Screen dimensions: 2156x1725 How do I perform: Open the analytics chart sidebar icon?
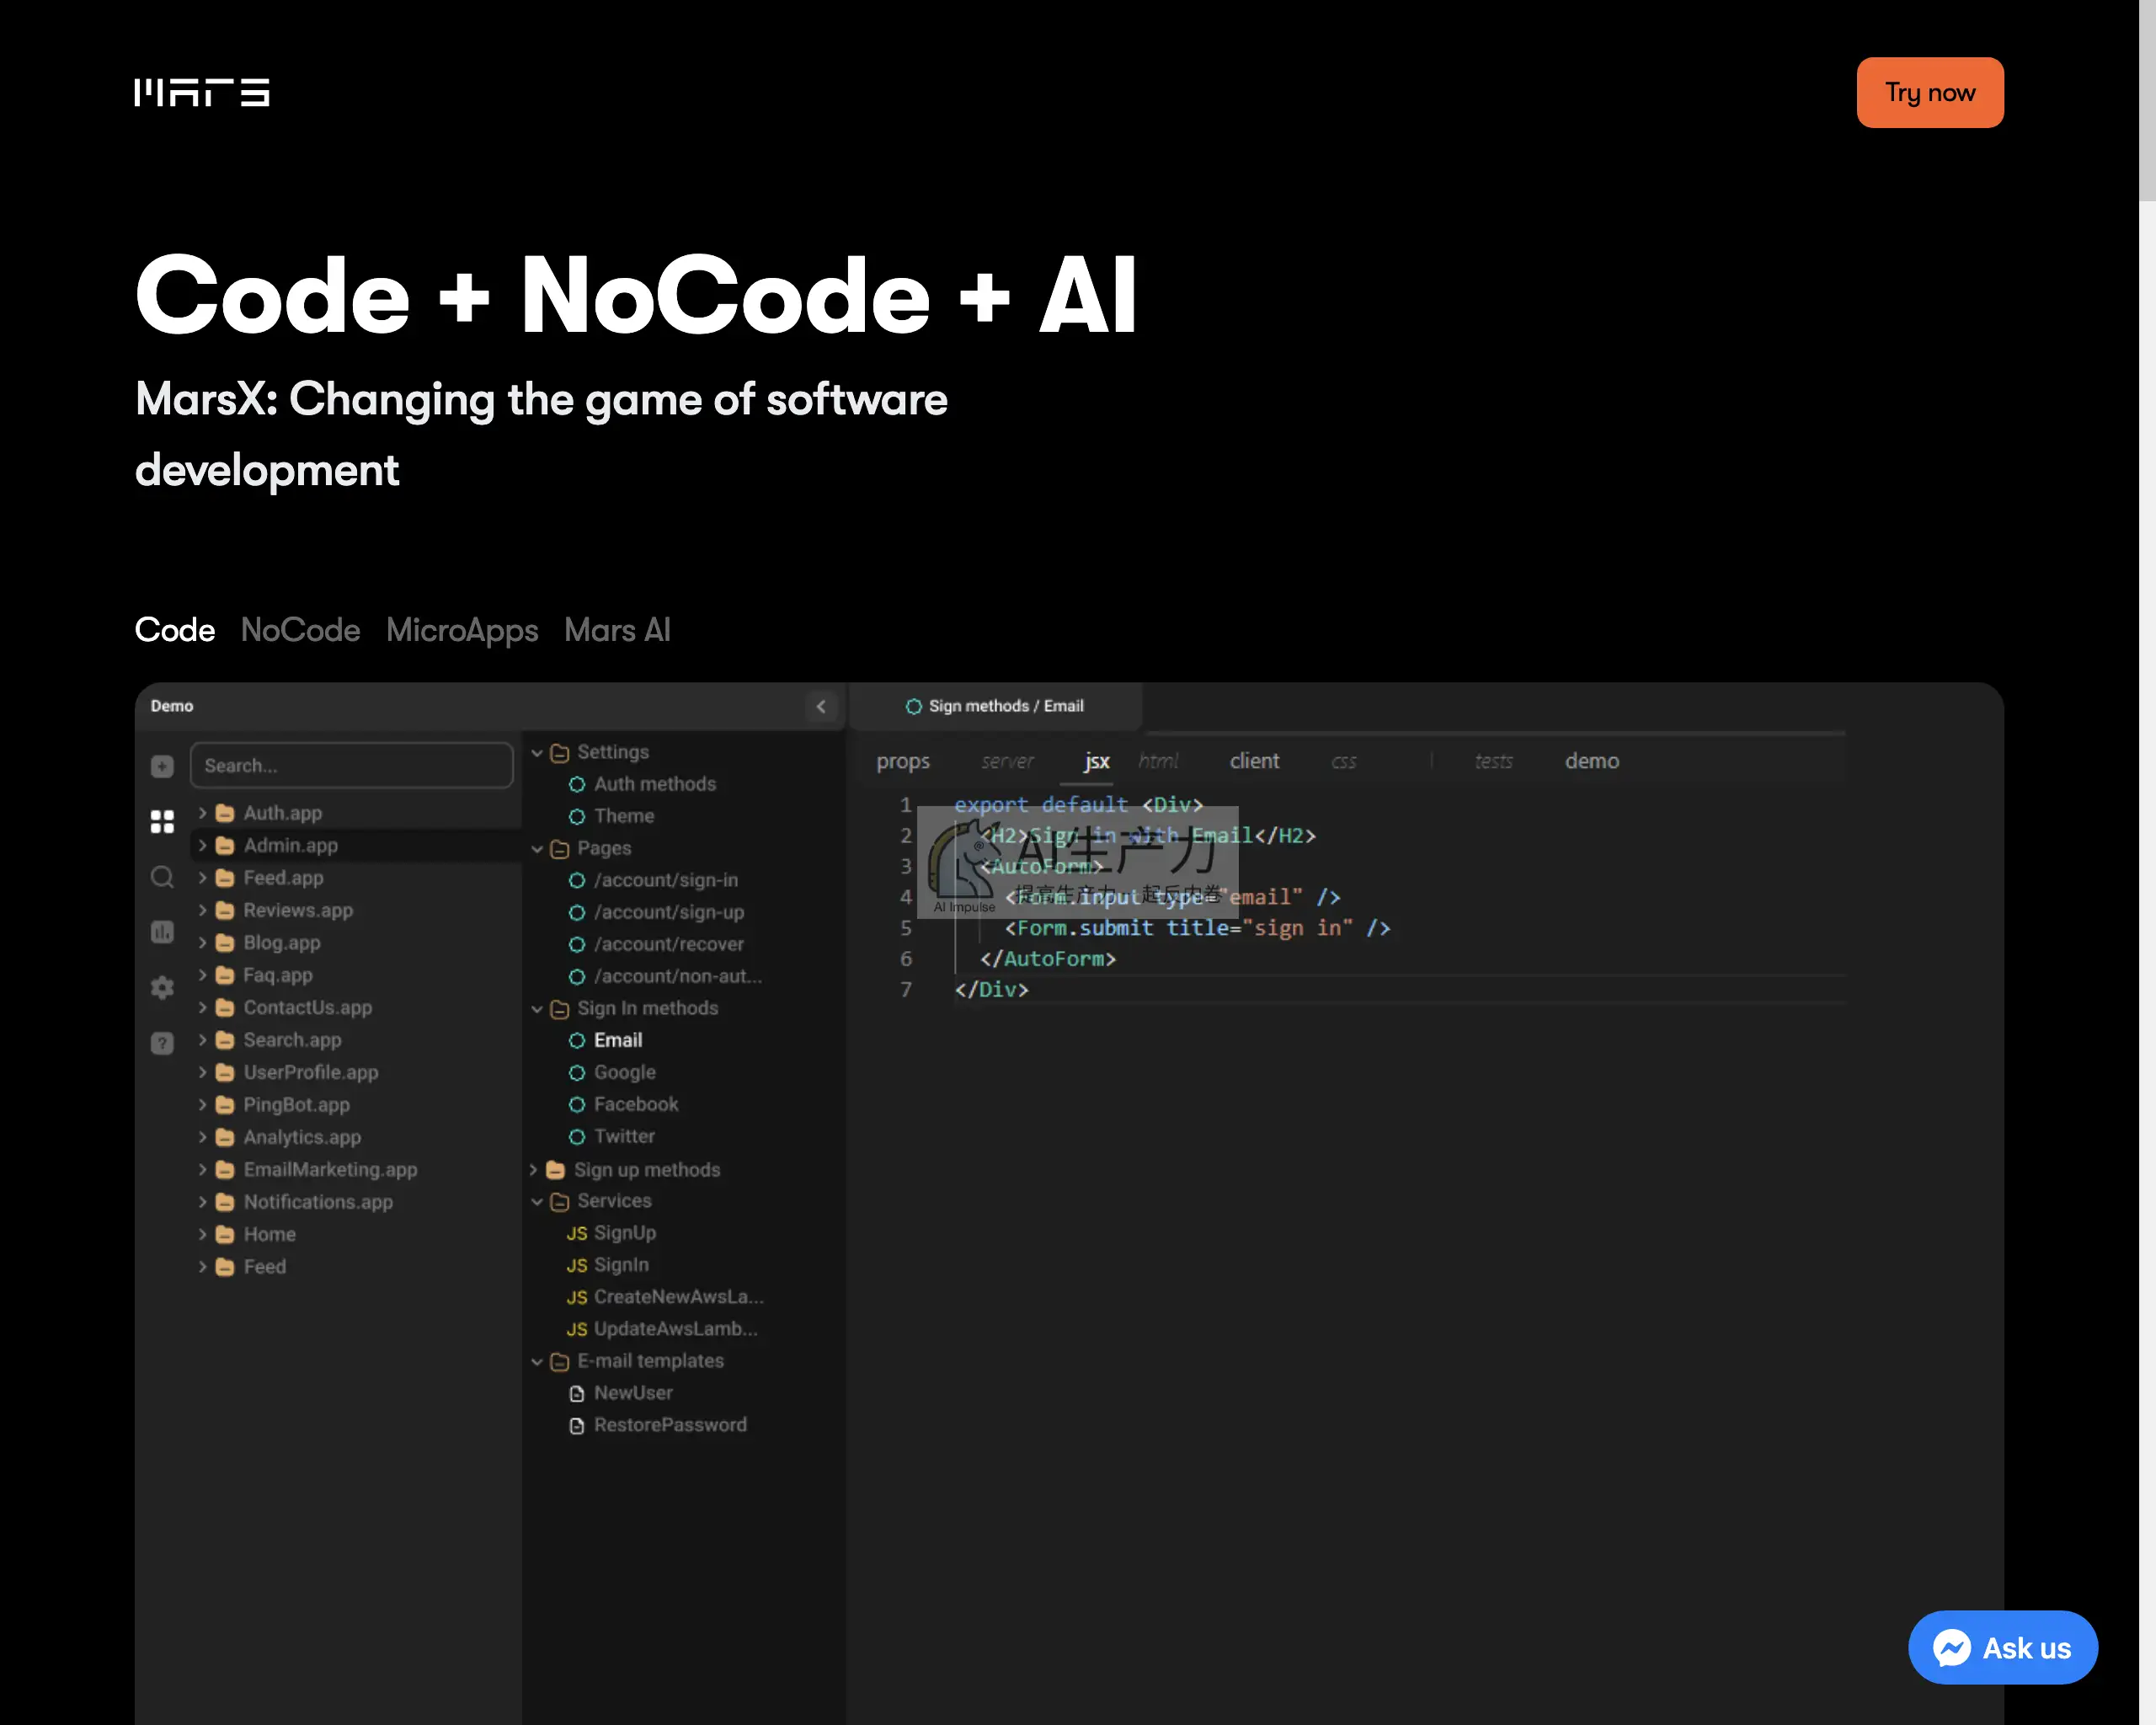(162, 932)
